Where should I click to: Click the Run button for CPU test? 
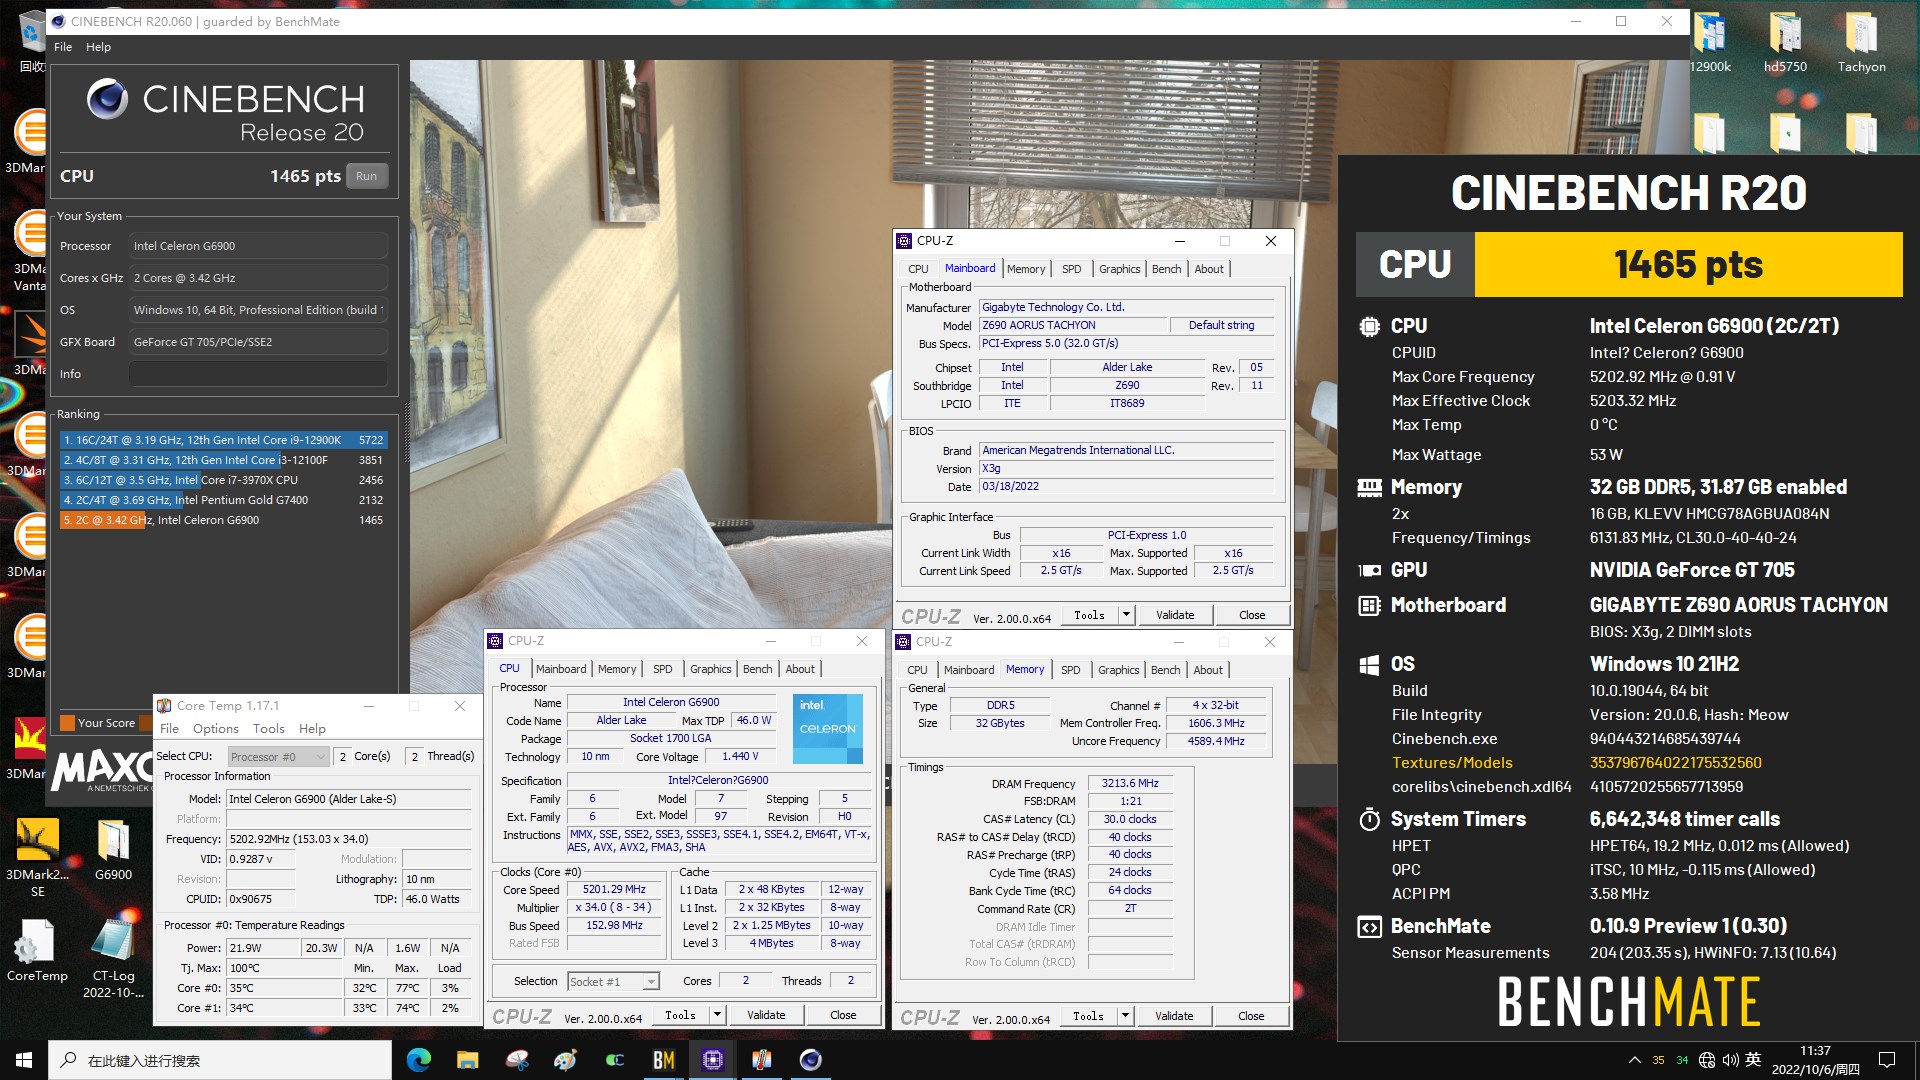pyautogui.click(x=367, y=176)
